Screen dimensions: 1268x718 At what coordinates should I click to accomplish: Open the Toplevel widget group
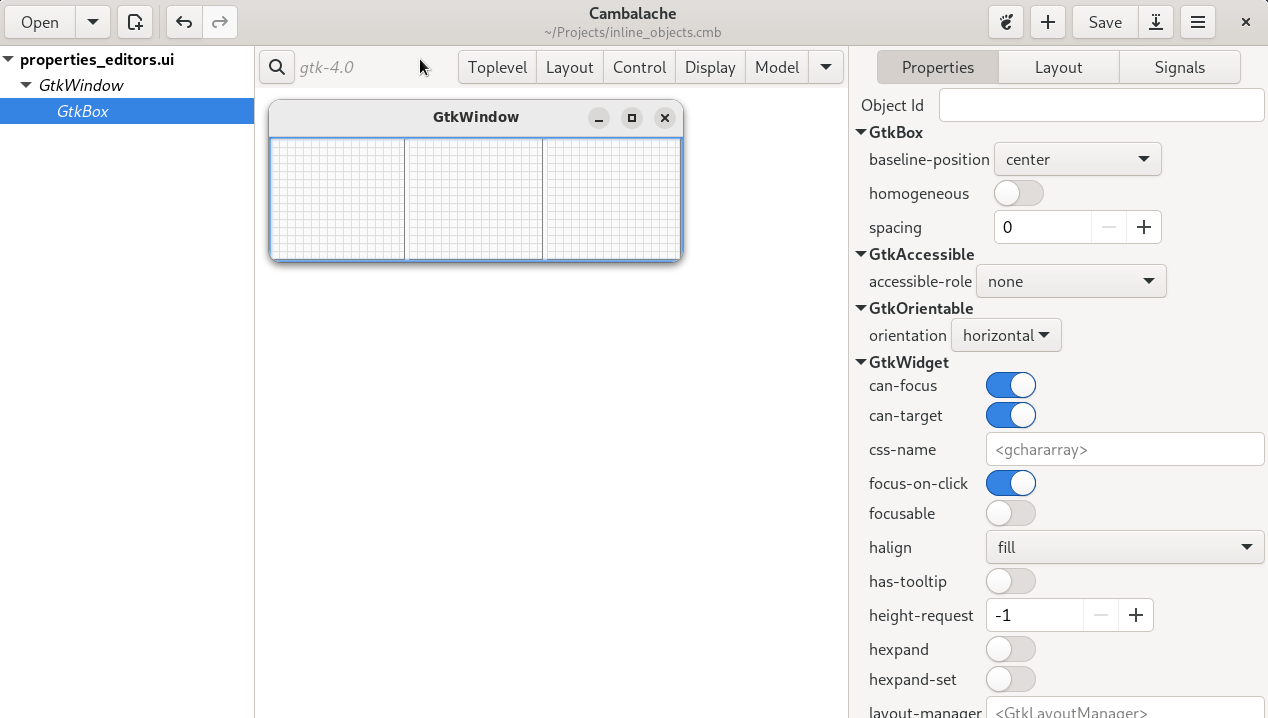pos(497,67)
